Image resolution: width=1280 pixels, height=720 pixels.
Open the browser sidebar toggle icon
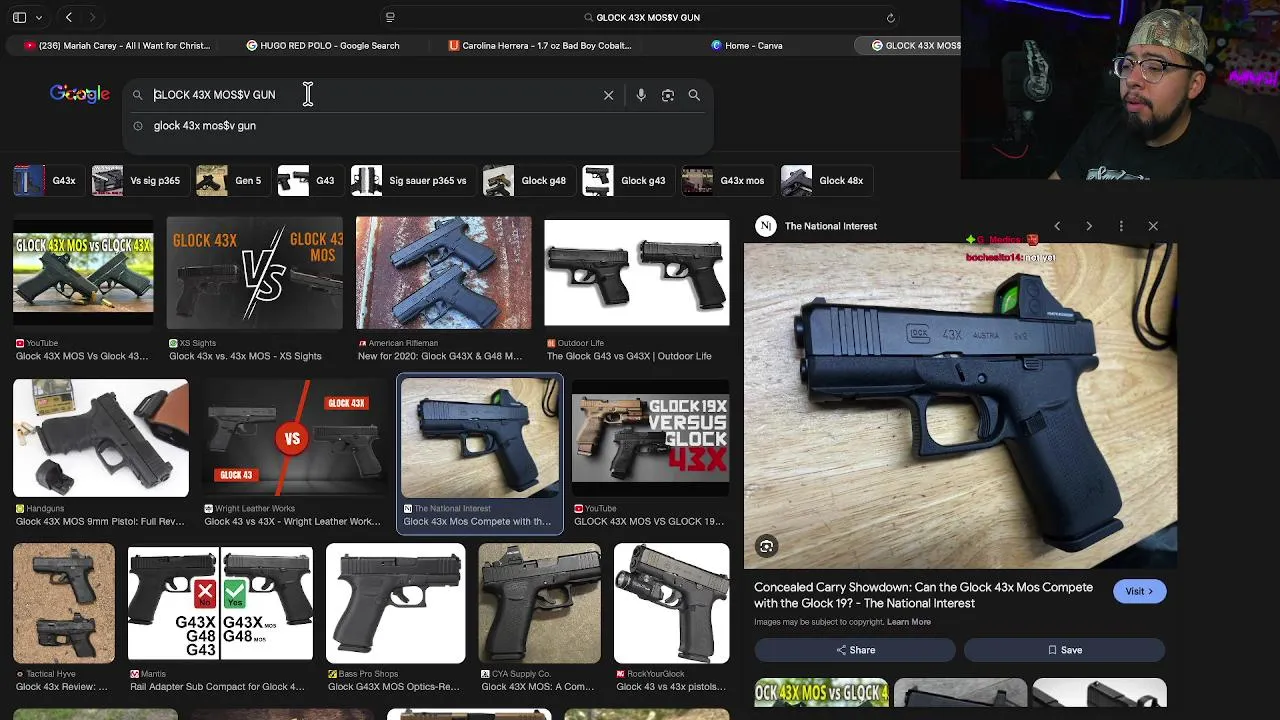point(19,17)
